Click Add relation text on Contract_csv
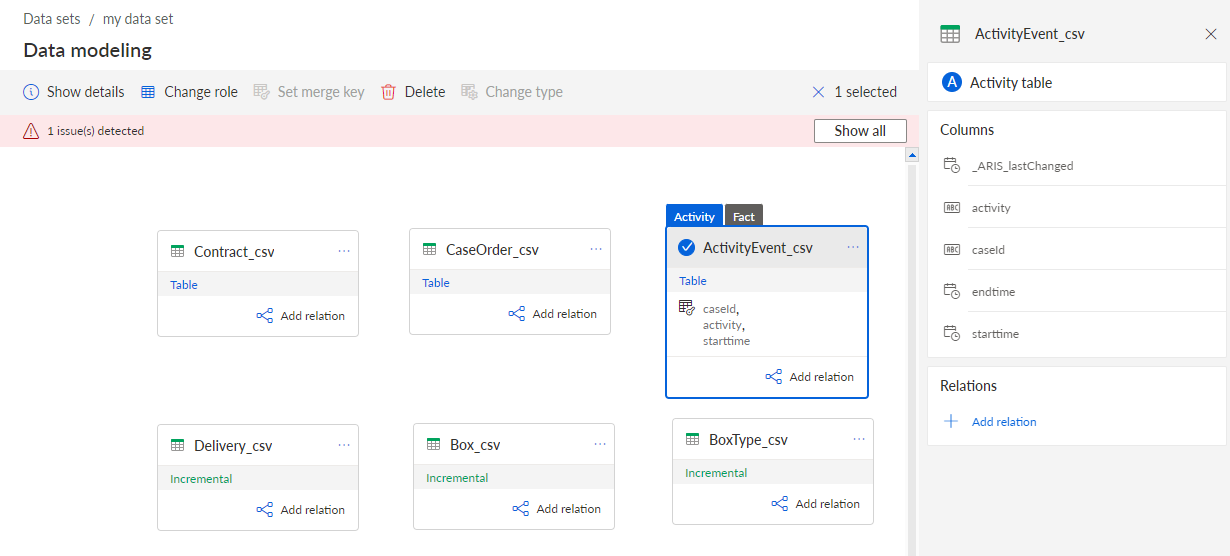Screen dimensions: 1230x556 click(x=313, y=316)
